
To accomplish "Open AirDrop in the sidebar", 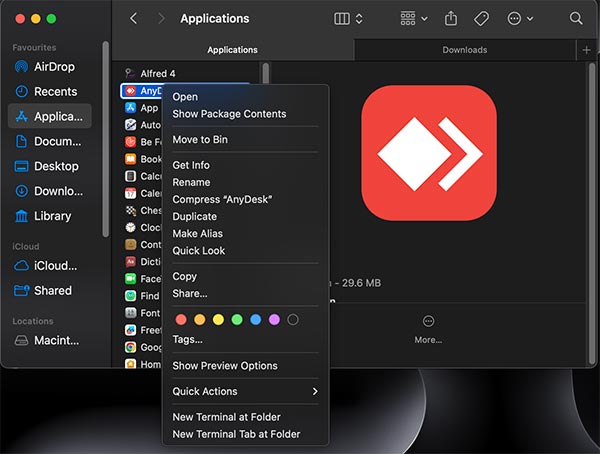I will coord(49,67).
